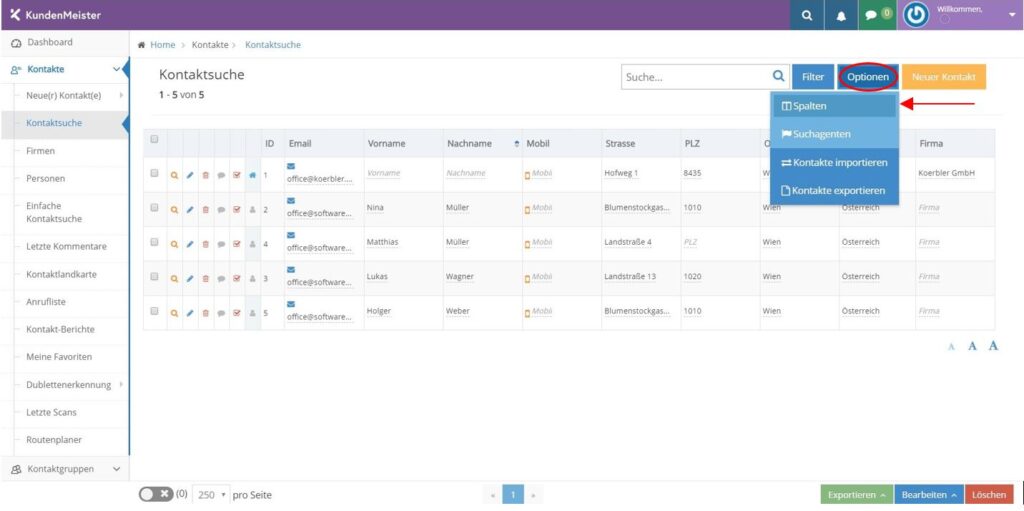Screen dimensions: 1024x511
Task: Task check icon for Koerbler GmbH row
Action: (237, 175)
